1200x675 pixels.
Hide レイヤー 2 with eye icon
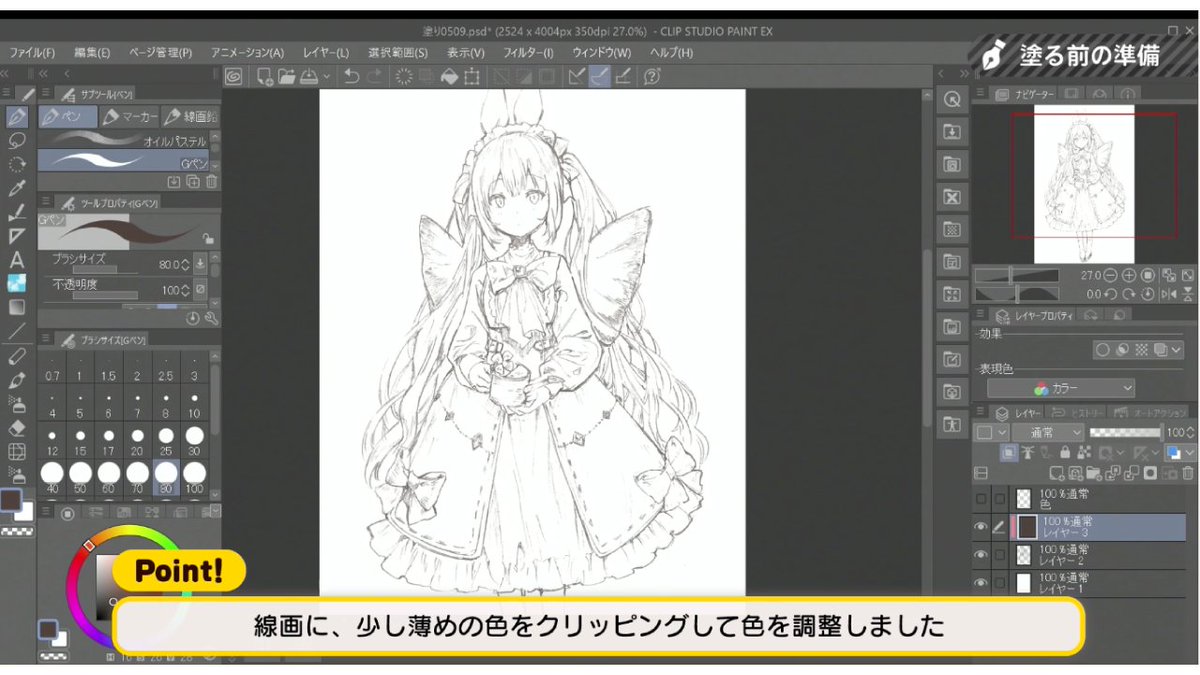(981, 556)
